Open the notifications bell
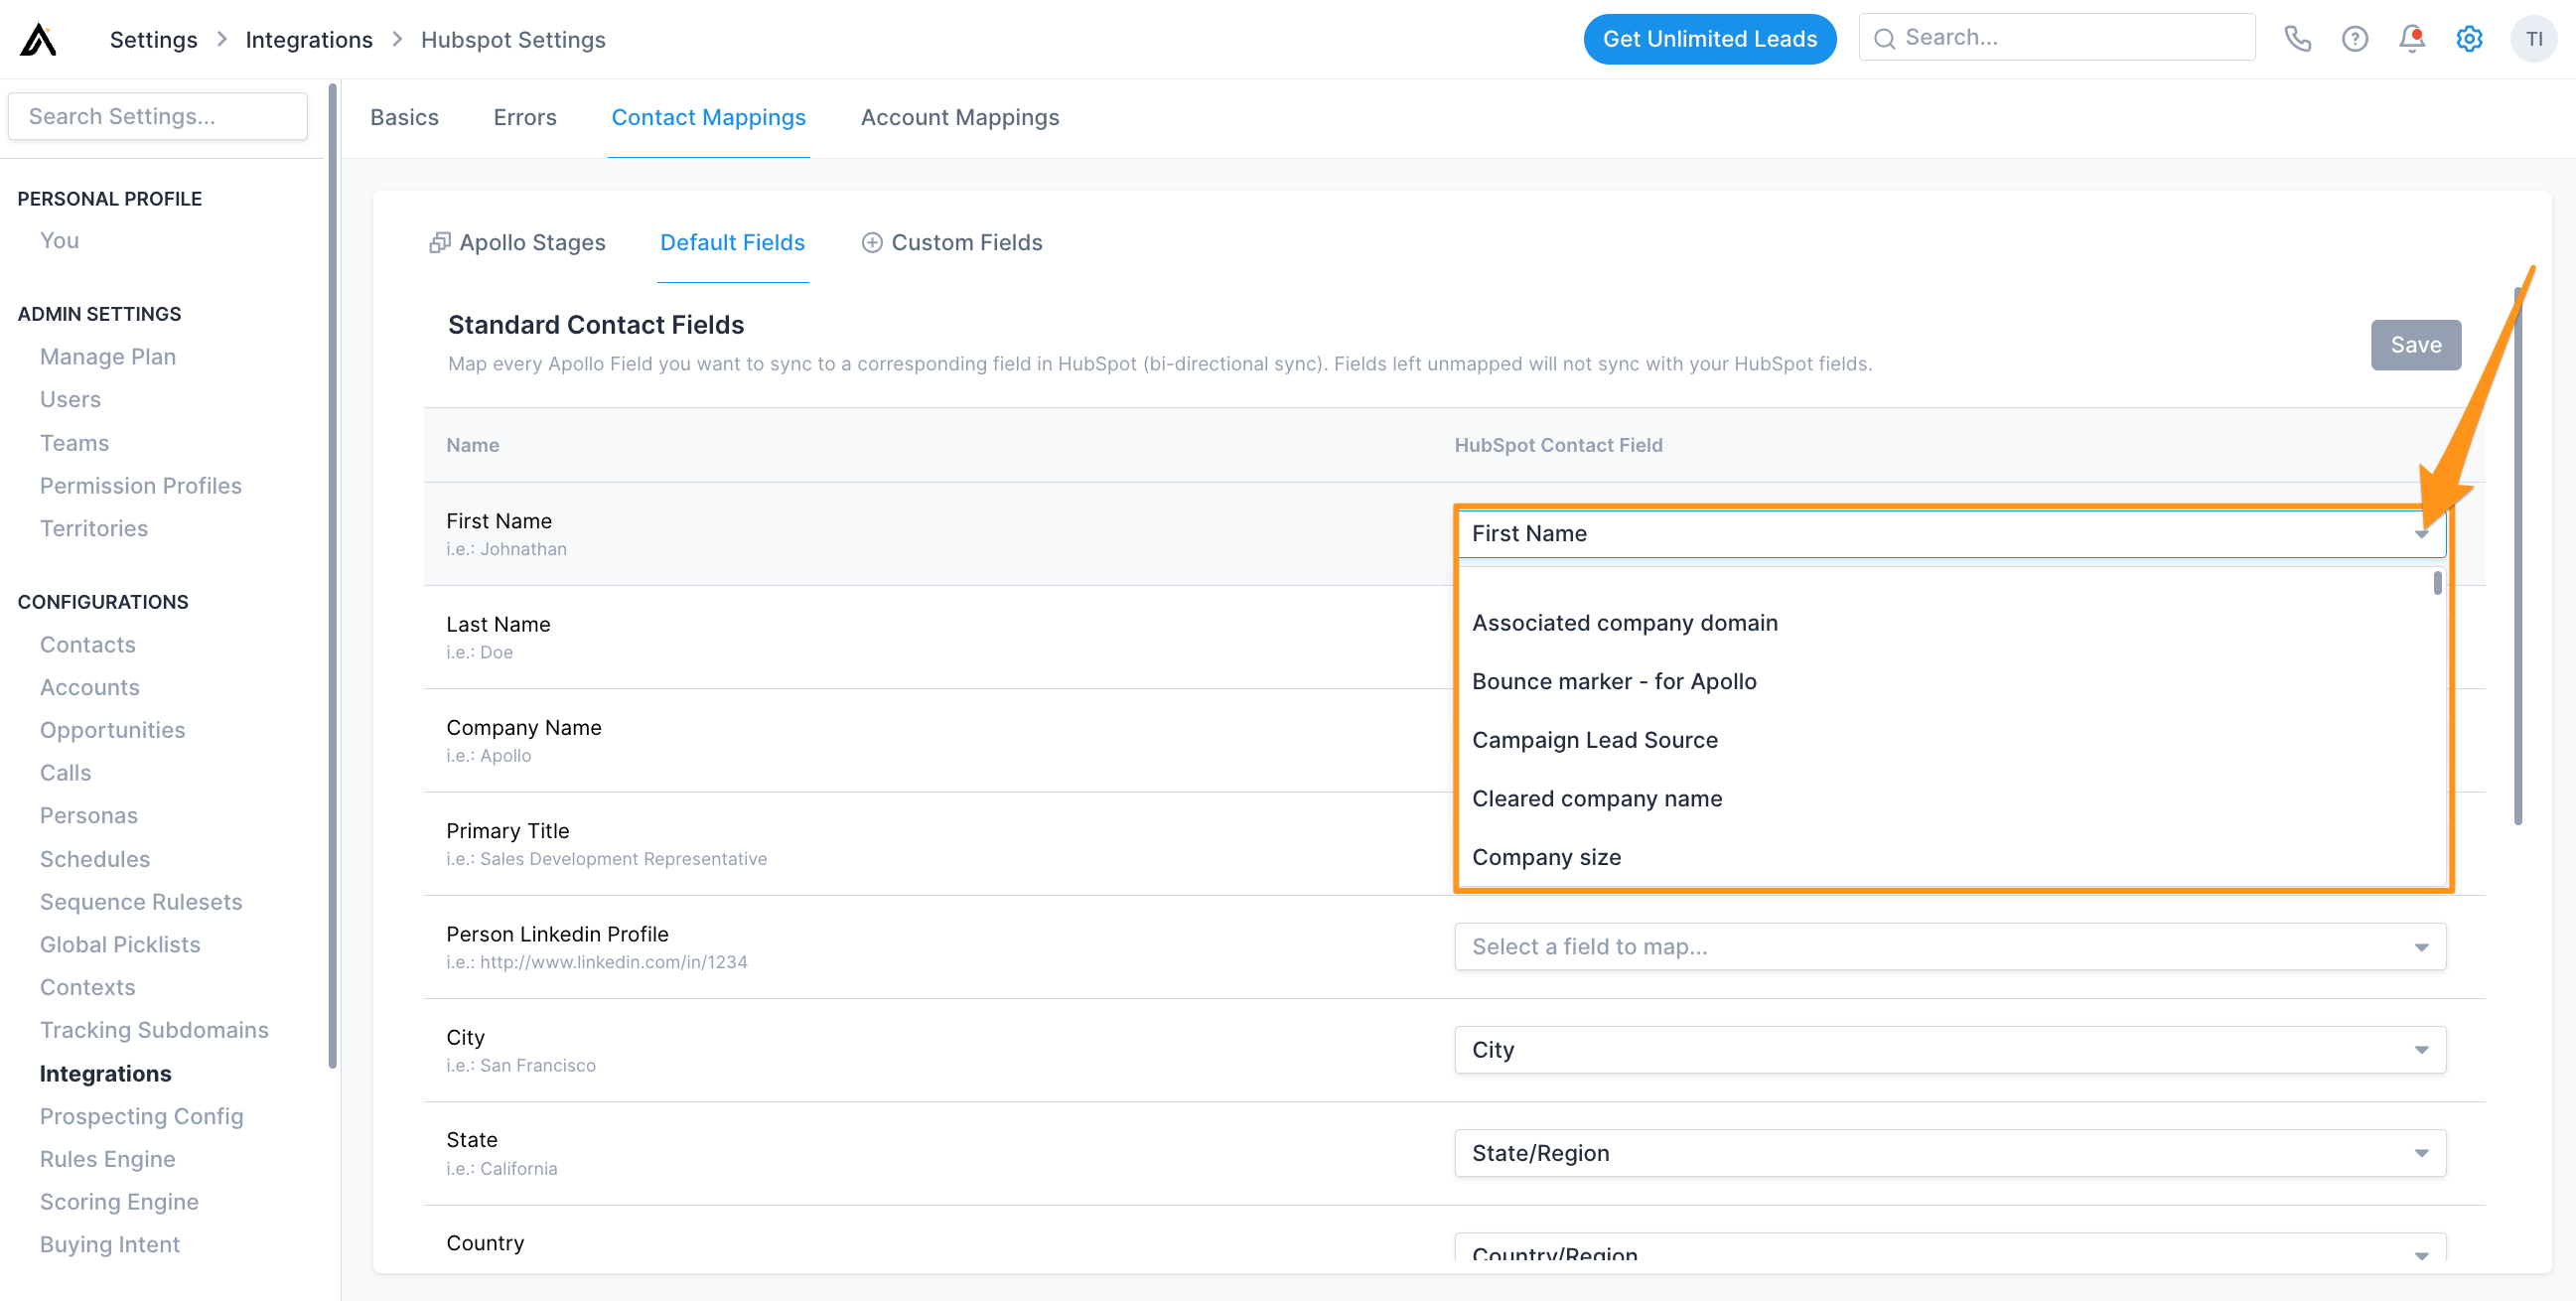Viewport: 2576px width, 1301px height. pos(2412,38)
